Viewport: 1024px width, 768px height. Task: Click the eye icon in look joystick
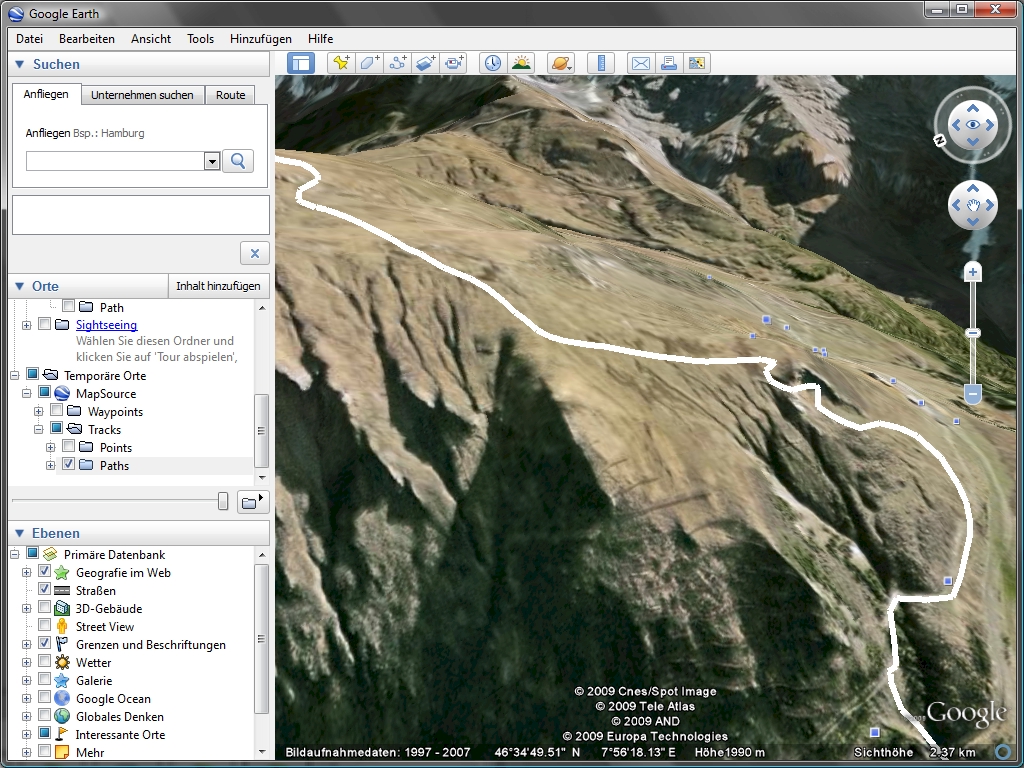(973, 125)
